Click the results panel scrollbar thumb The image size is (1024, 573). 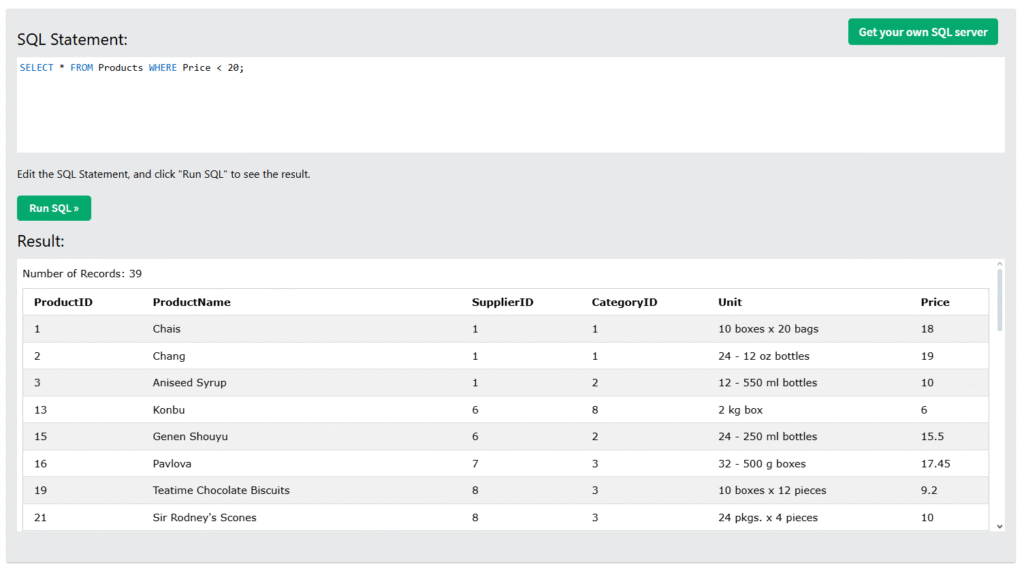[999, 300]
